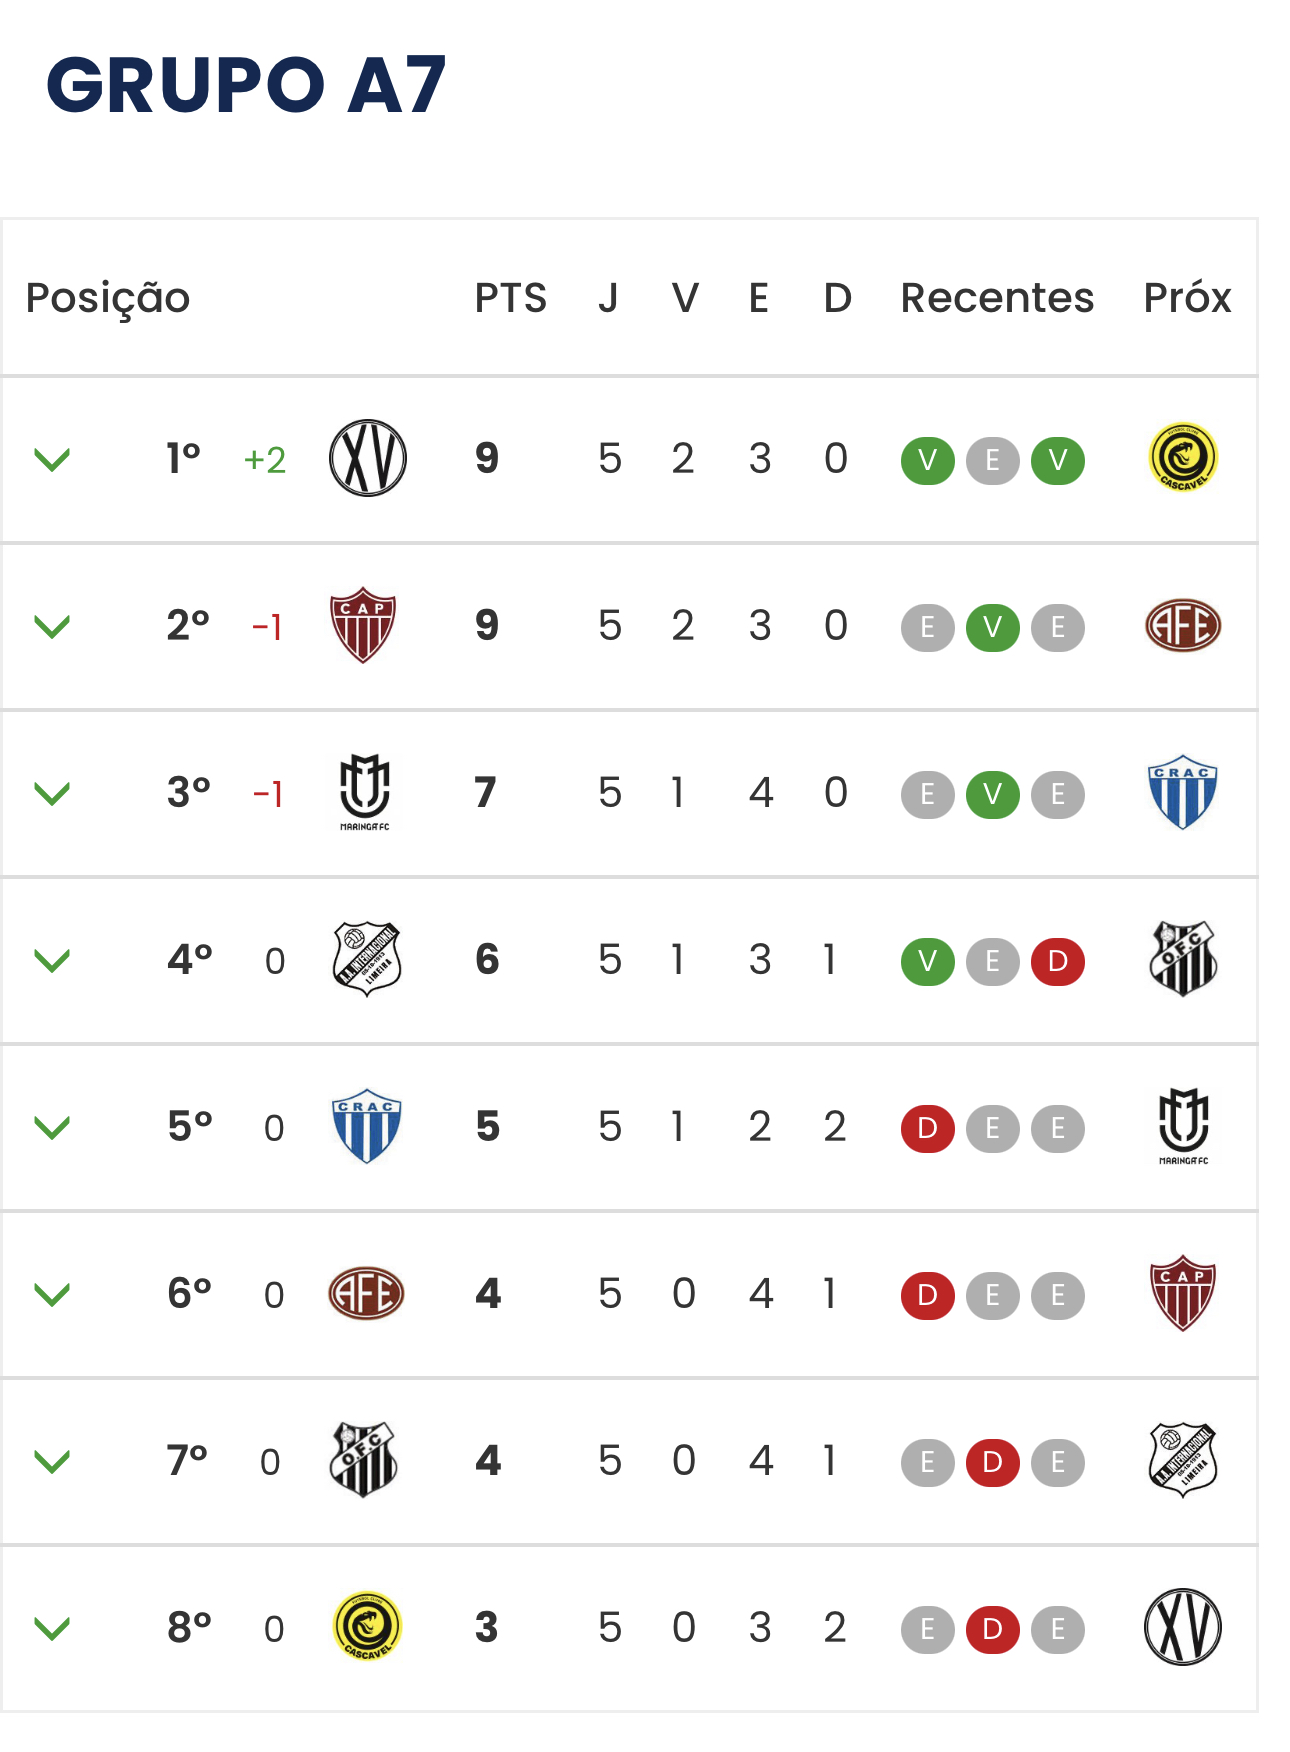This screenshot has height=1752, width=1290.
Task: Click Inter de Limeira crest in the 4th place row
Action: (367, 959)
